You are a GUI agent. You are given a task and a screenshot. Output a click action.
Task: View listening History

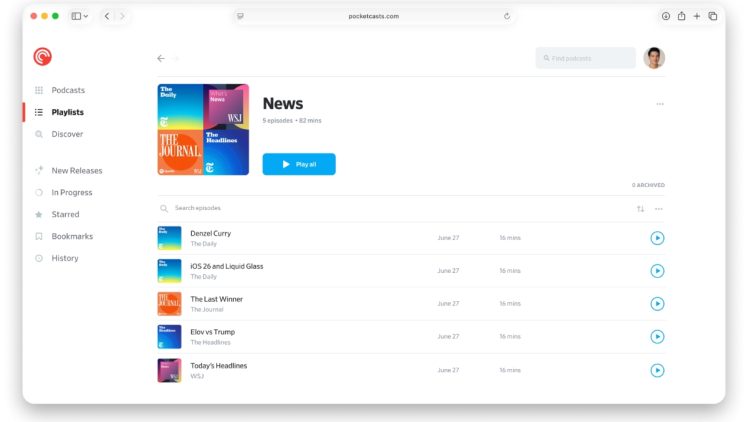tap(65, 258)
